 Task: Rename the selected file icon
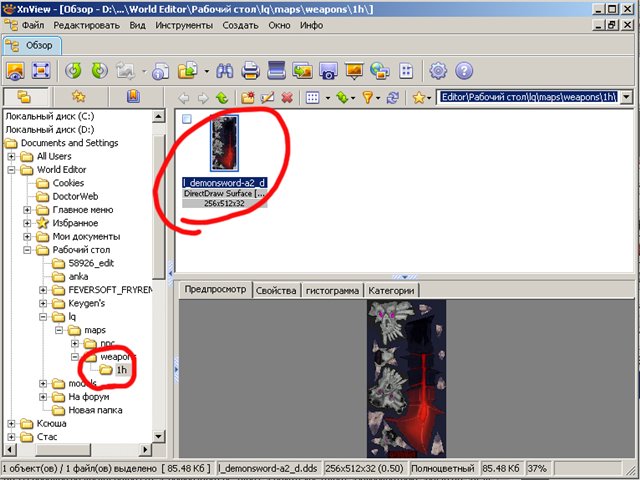coord(267,98)
